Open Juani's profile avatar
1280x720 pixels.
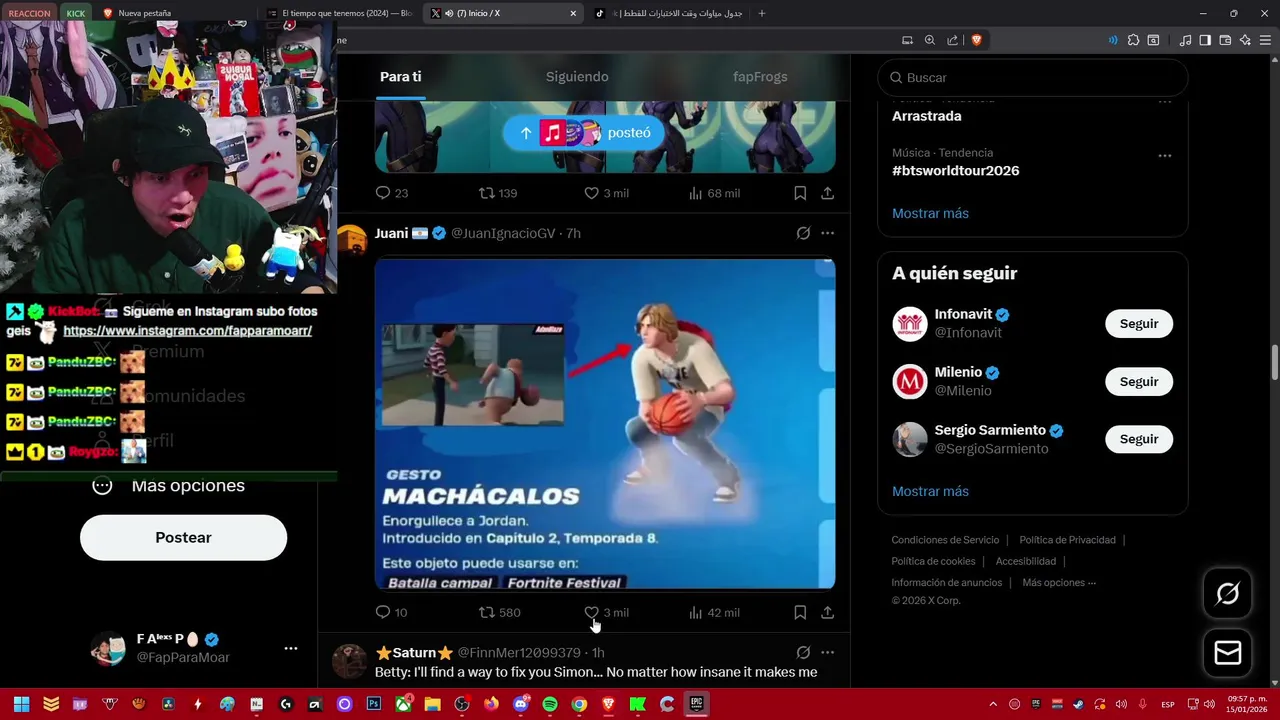pos(350,241)
